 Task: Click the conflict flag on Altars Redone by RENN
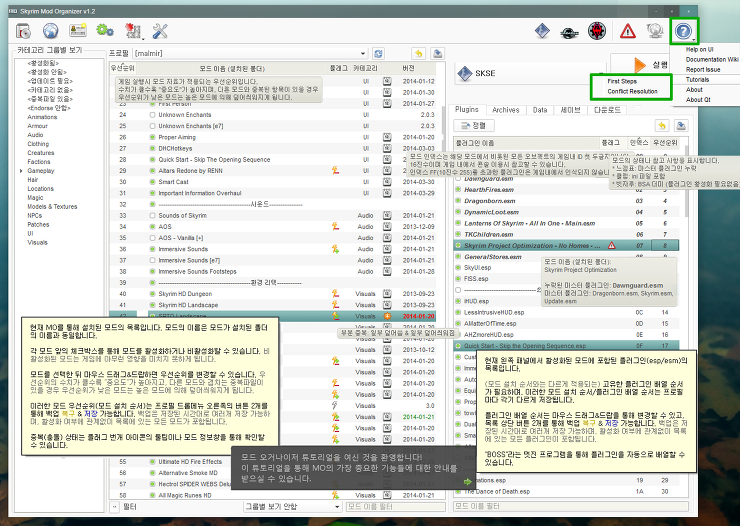tap(335, 170)
